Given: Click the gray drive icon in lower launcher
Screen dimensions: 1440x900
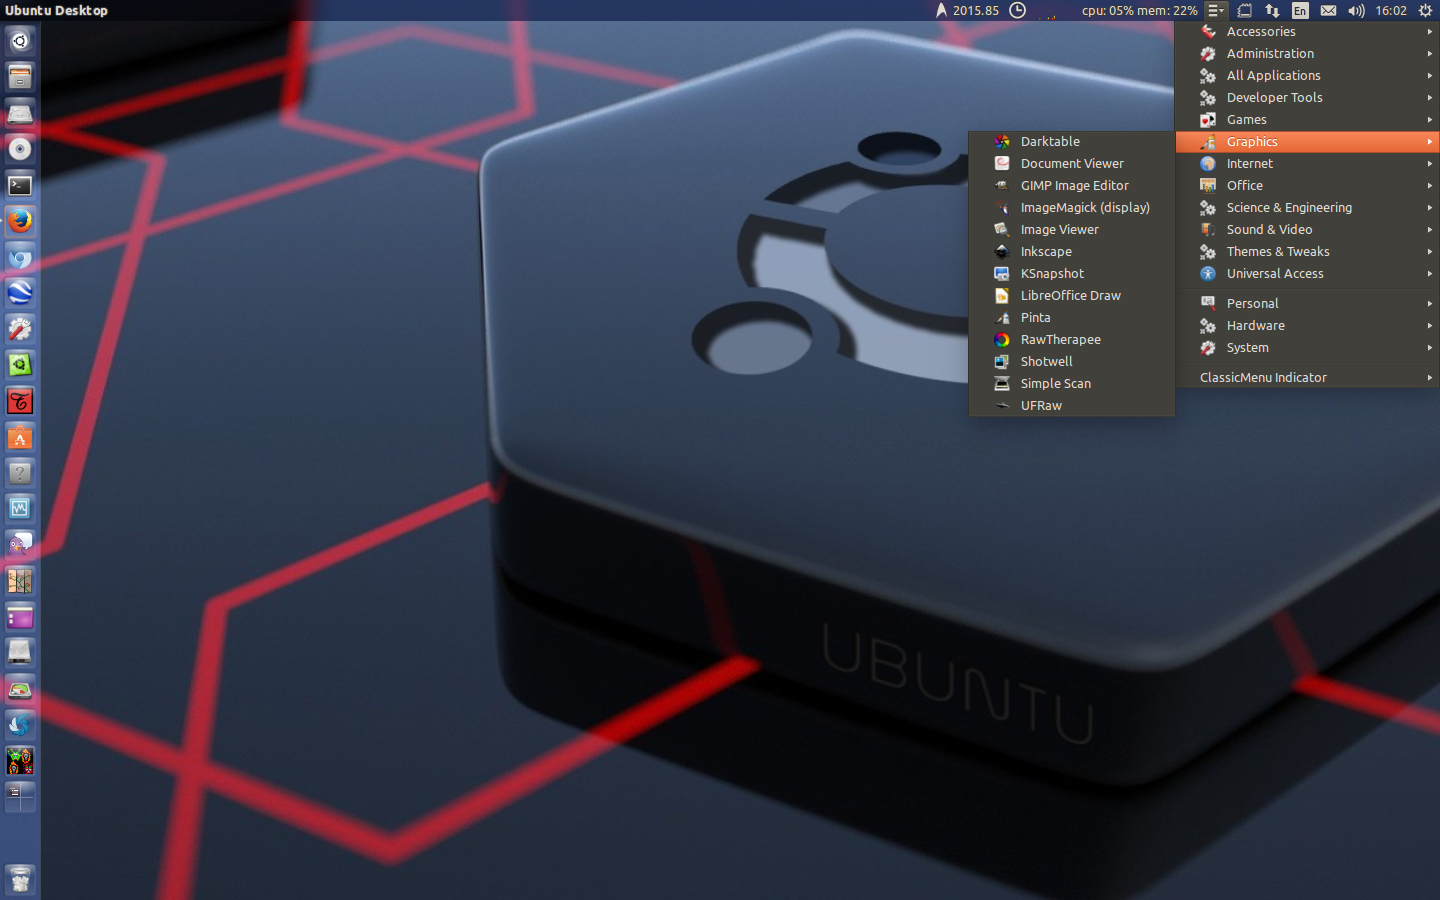Looking at the screenshot, I should [x=20, y=653].
